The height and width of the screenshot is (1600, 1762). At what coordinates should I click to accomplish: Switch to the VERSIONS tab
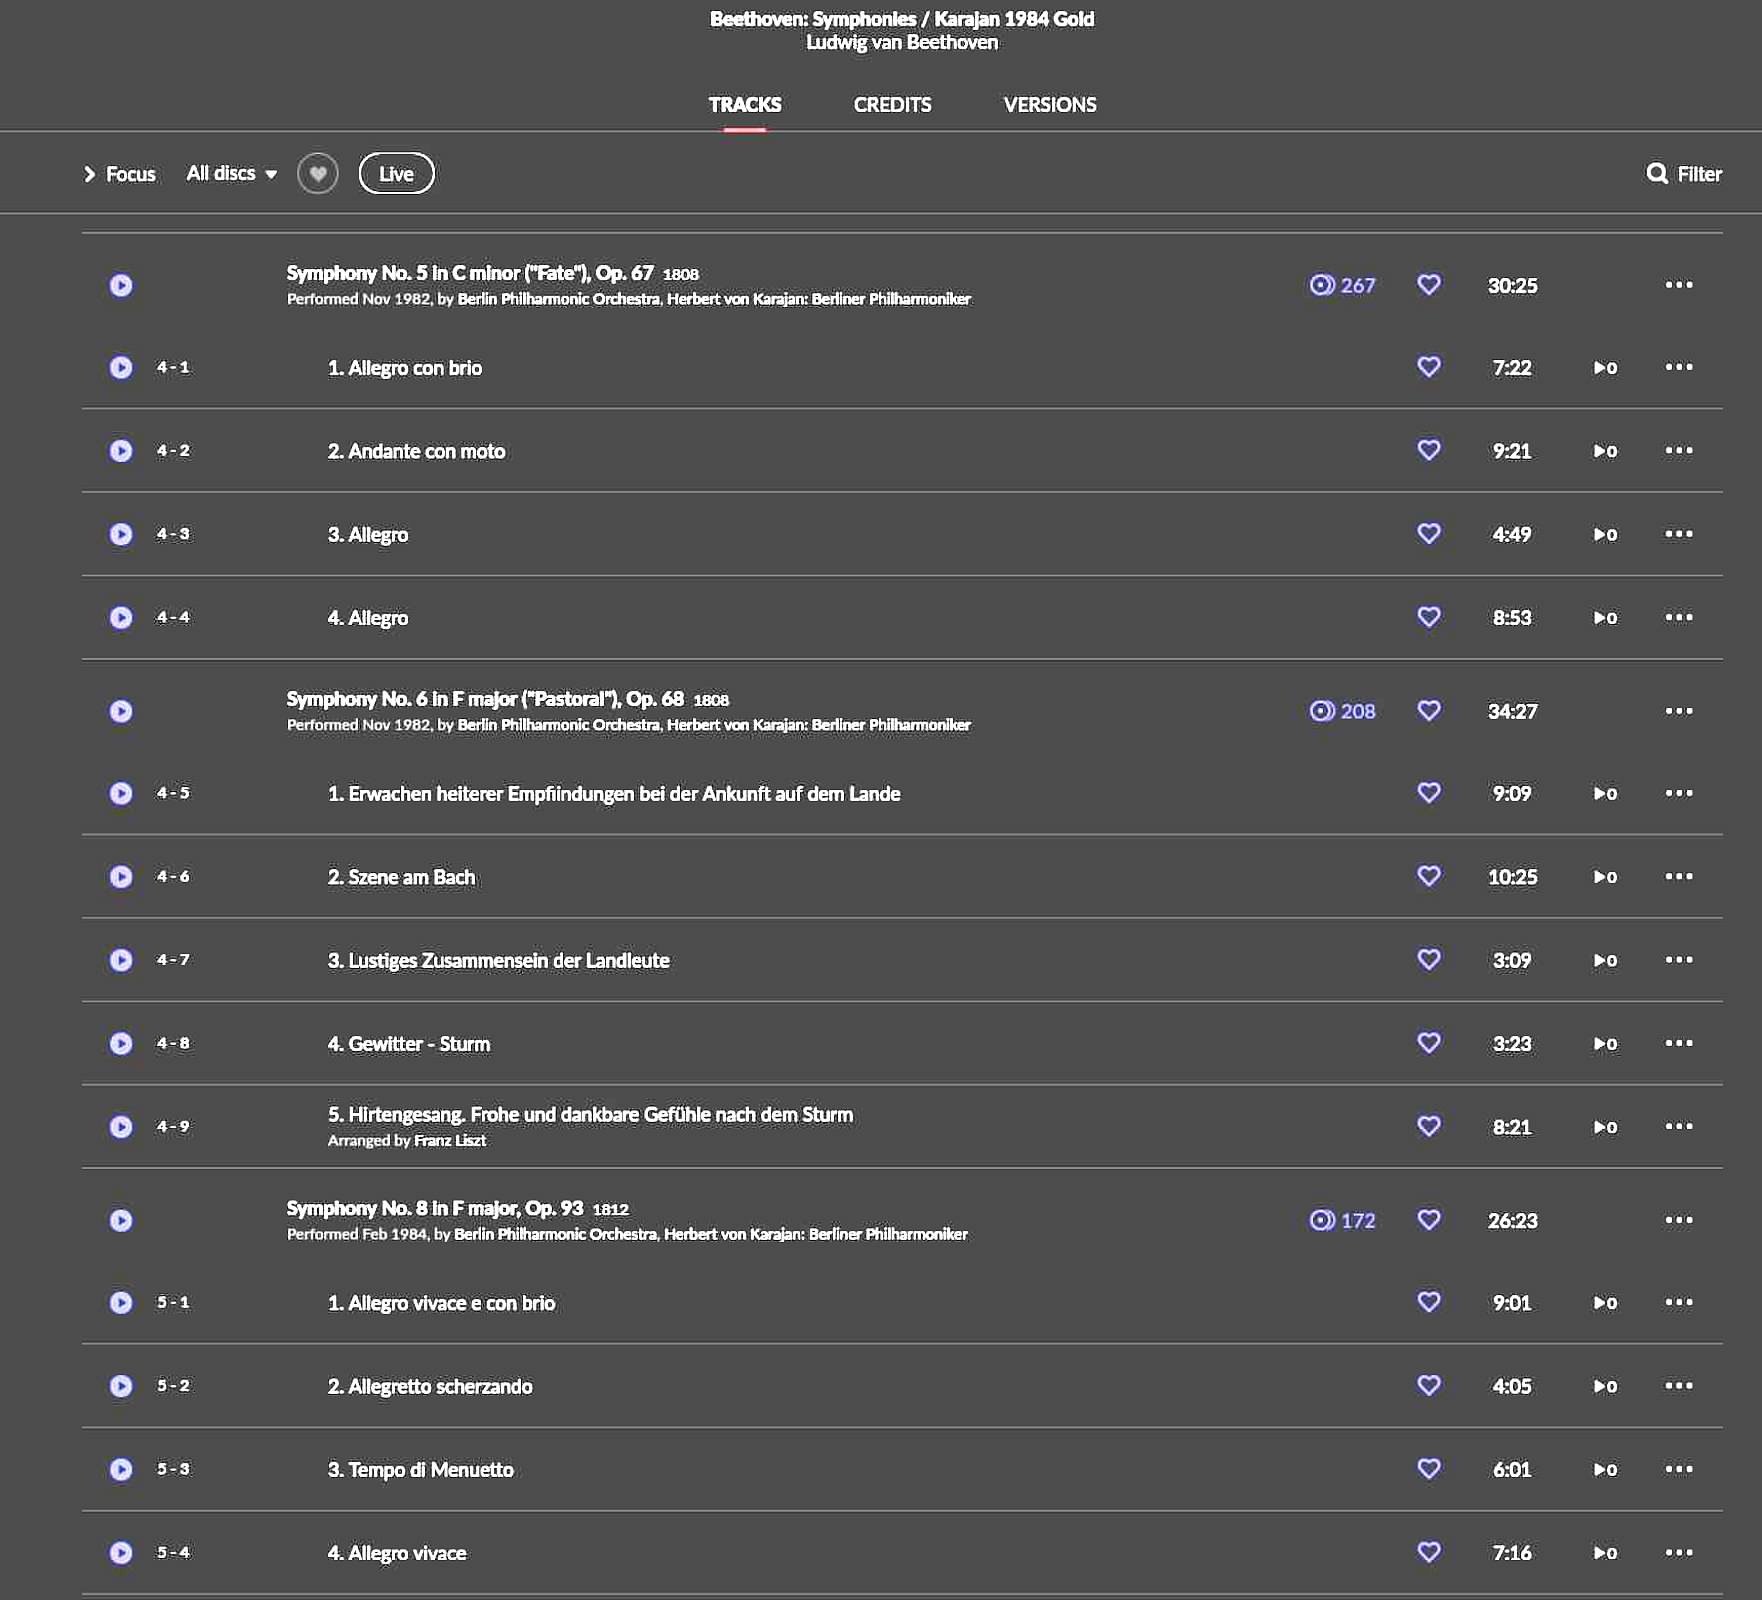[1050, 105]
